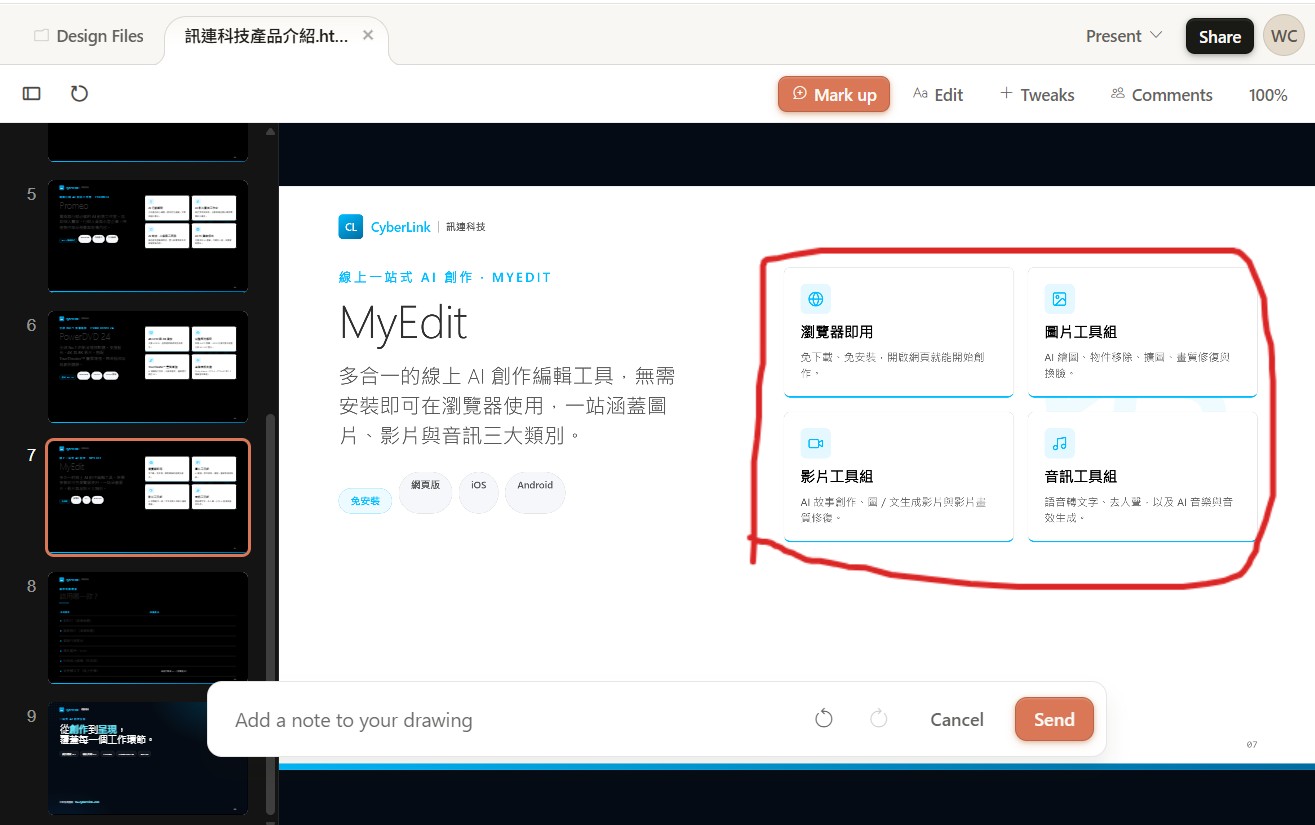1315x825 pixels.
Task: Click the 圖片工具組 card title
Action: pos(1081,332)
